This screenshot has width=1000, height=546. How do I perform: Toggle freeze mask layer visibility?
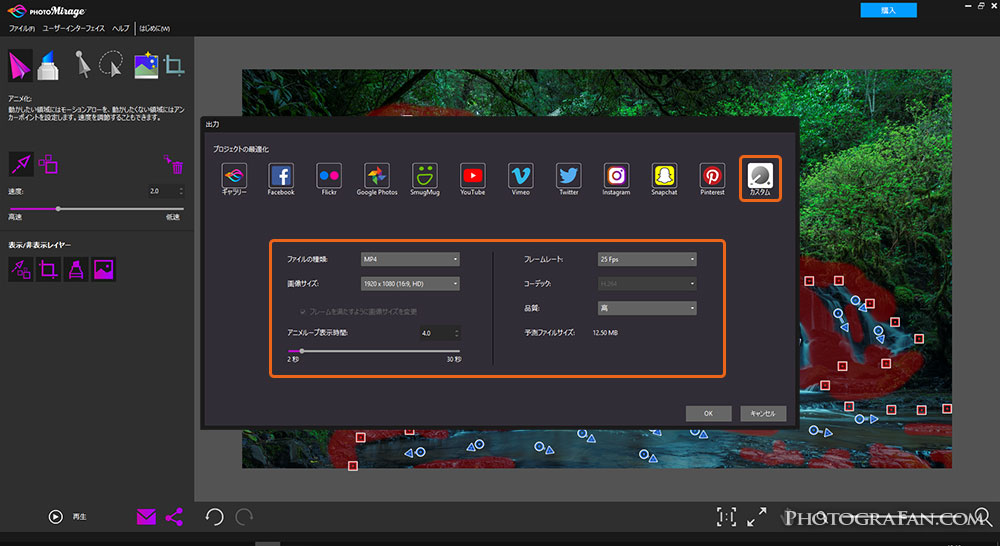[76, 269]
